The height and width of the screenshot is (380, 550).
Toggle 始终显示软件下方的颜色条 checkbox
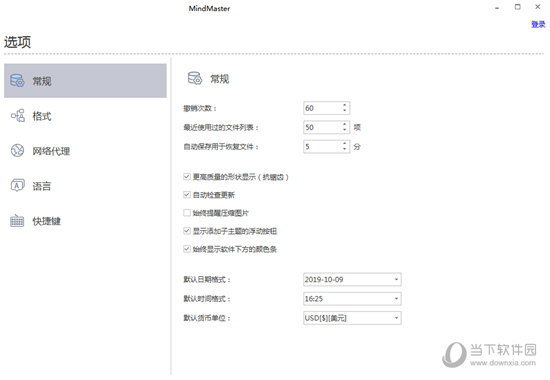click(x=187, y=249)
